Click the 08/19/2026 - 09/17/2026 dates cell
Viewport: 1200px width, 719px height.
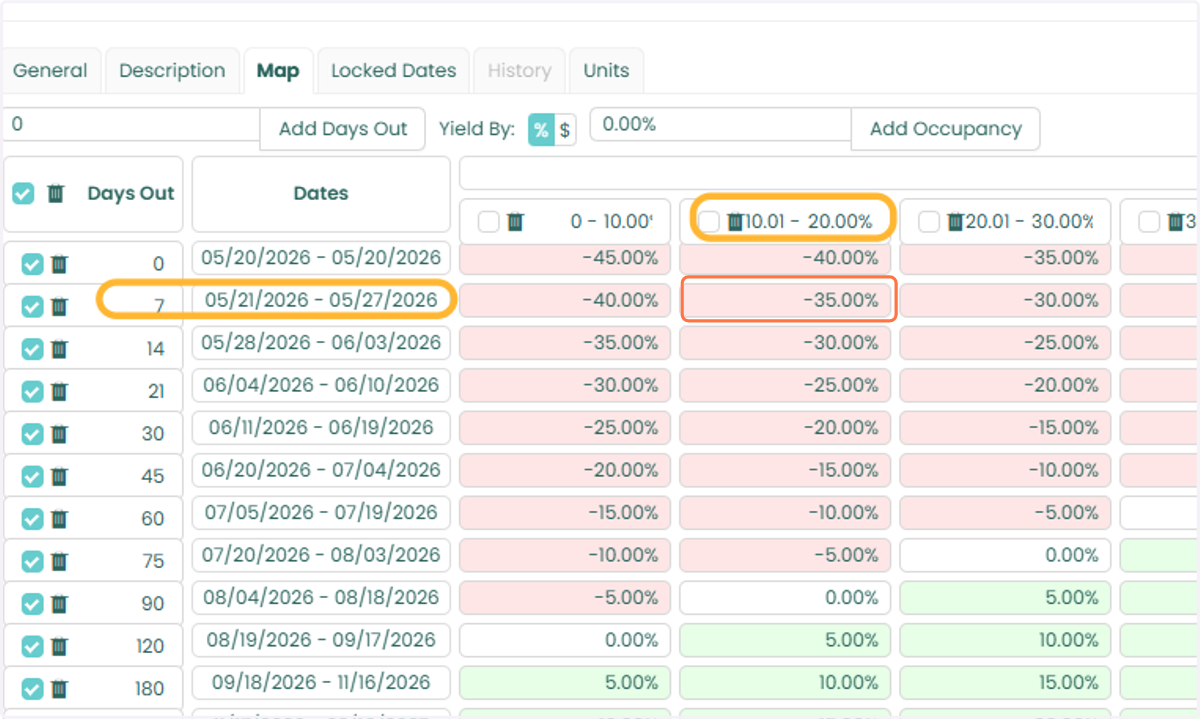pyautogui.click(x=321, y=640)
